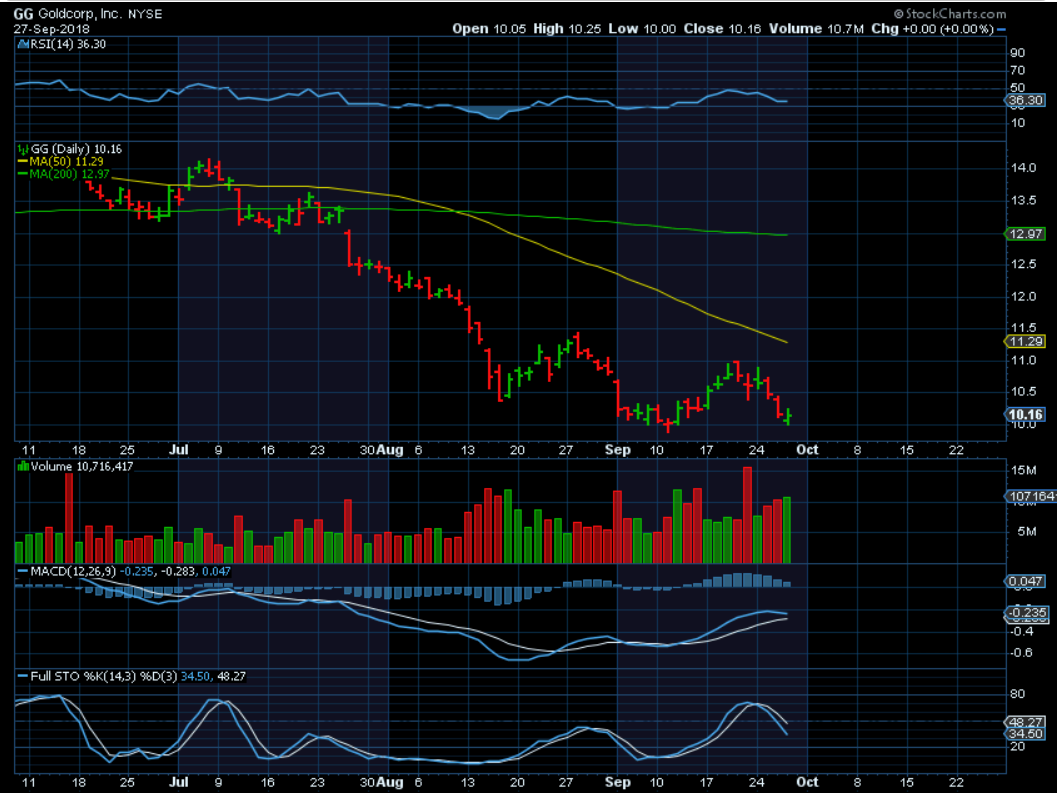Select the 'GG Goldcorp, Inc. NYSE' title
This screenshot has height=795, width=1059.
point(88,14)
